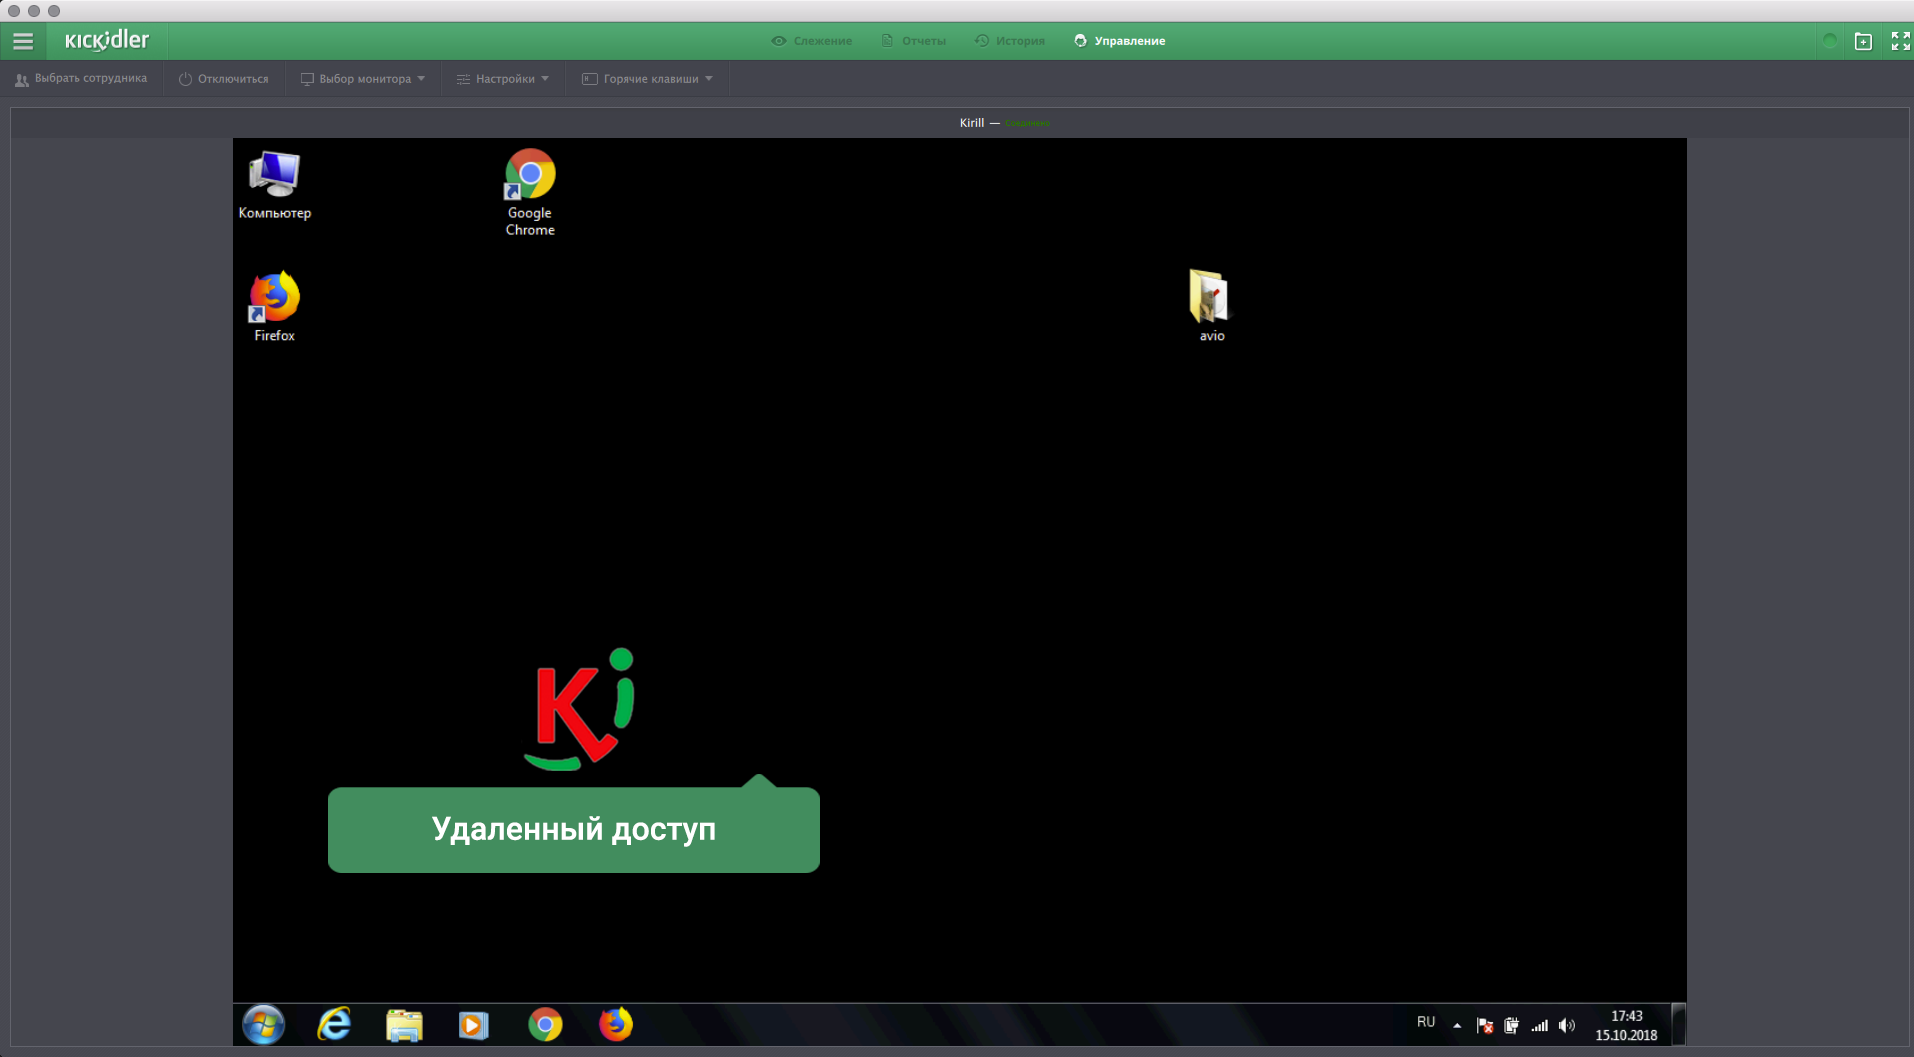
Task: Select the avio folder on desktop
Action: pos(1211,306)
